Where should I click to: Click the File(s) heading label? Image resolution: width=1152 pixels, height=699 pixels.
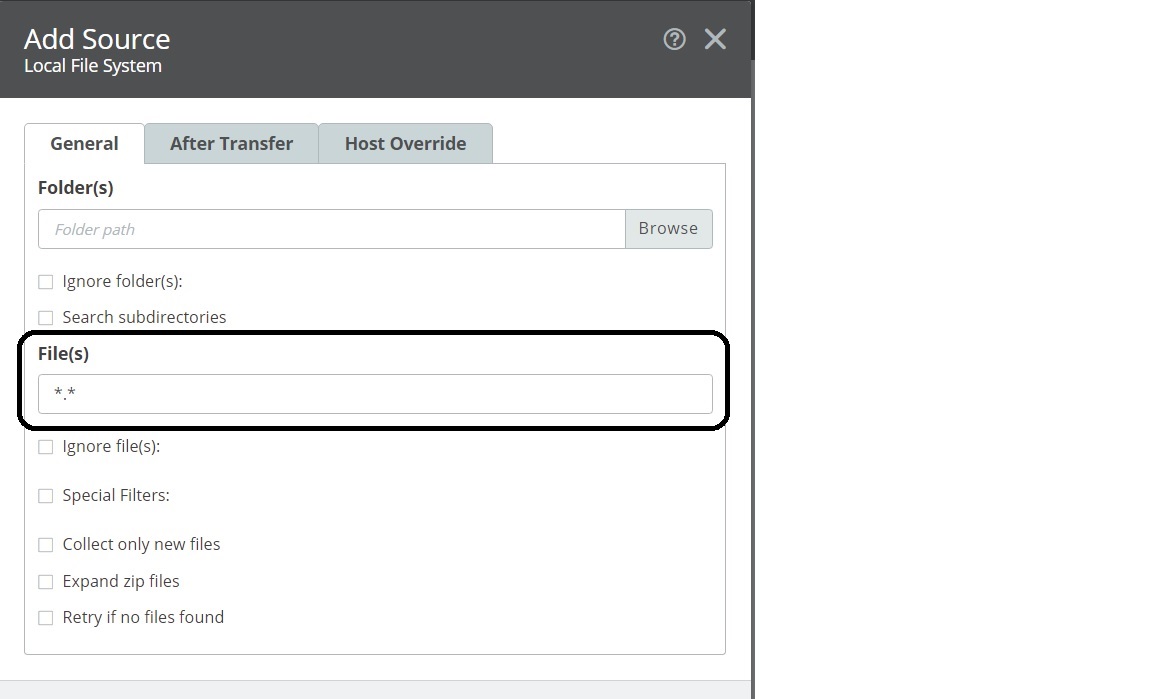[63, 354]
